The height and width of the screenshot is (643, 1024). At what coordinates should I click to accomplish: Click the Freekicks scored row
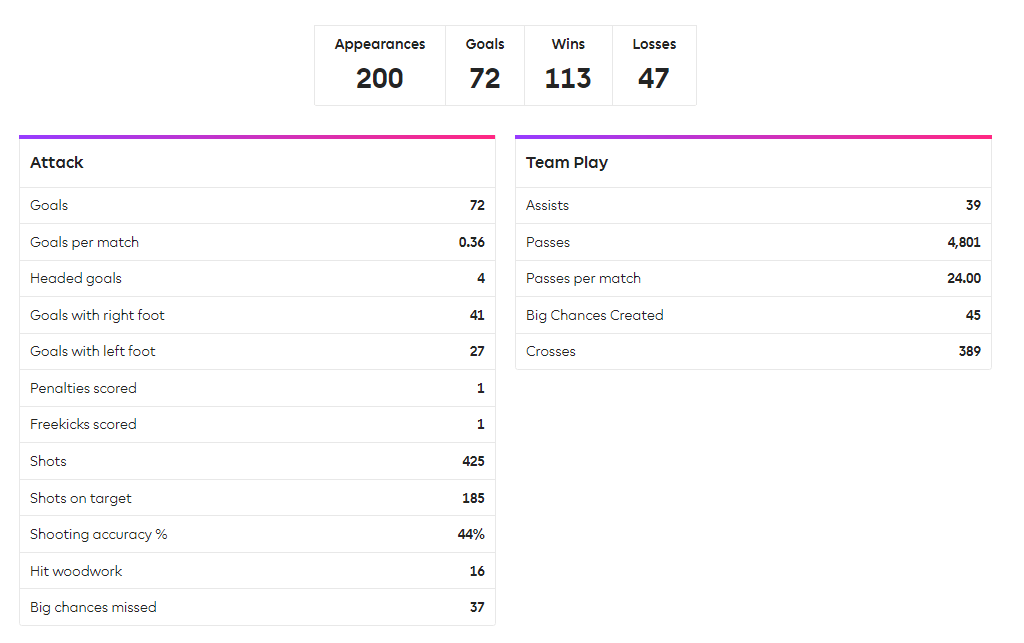(257, 424)
